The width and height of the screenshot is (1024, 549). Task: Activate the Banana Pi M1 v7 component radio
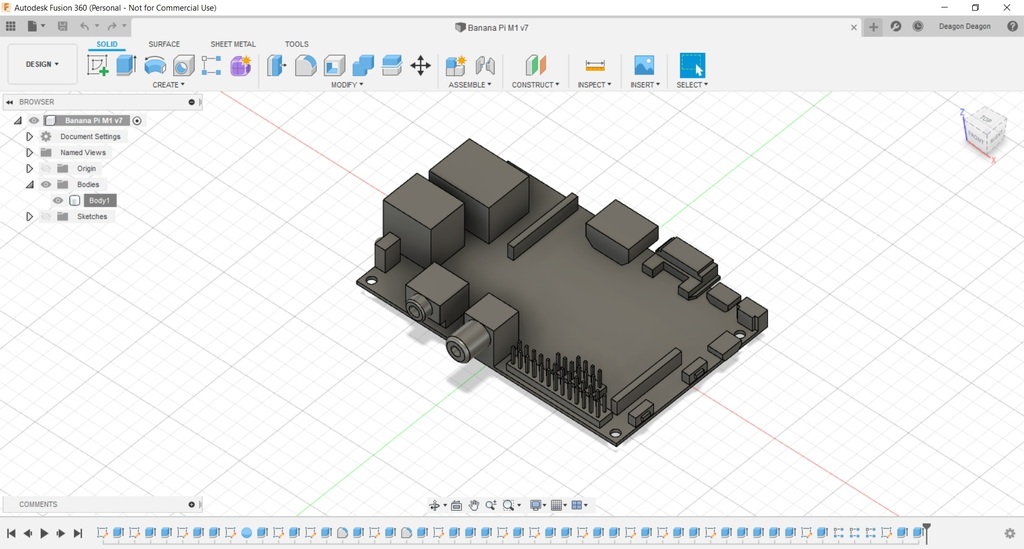pyautogui.click(x=137, y=120)
